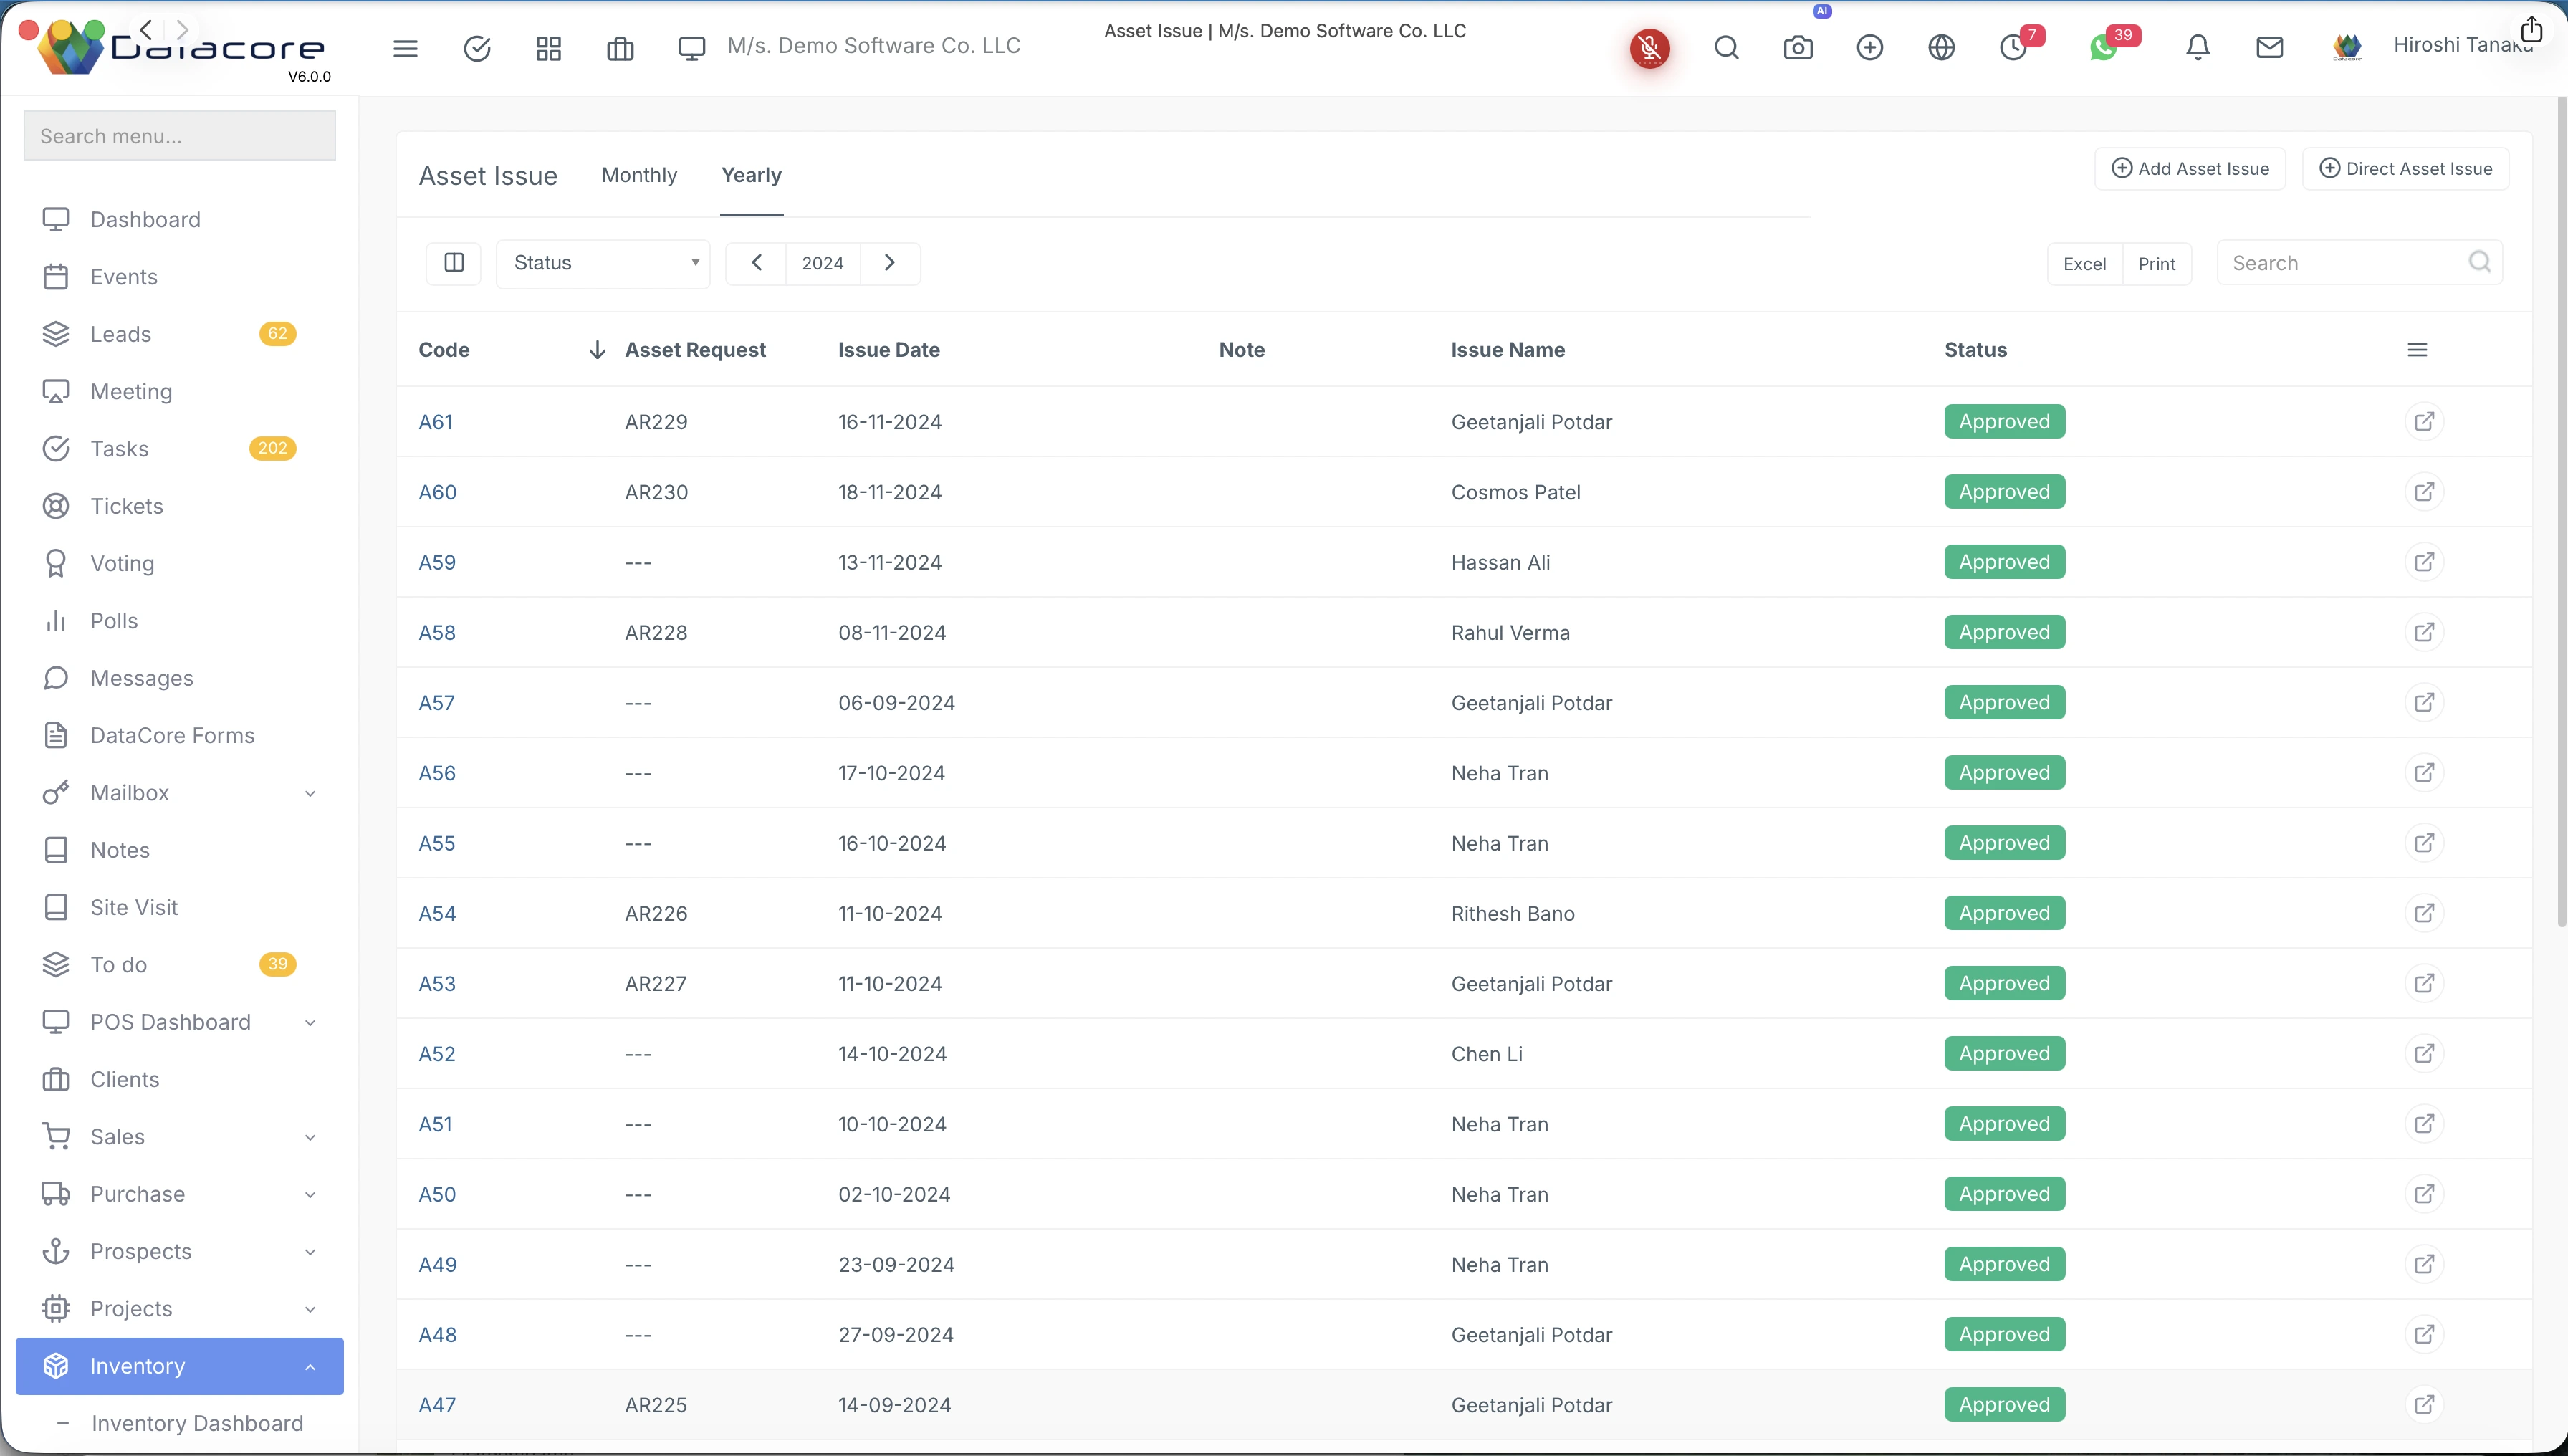Open A58 row external link icon
The width and height of the screenshot is (2568, 1456).
click(x=2424, y=632)
